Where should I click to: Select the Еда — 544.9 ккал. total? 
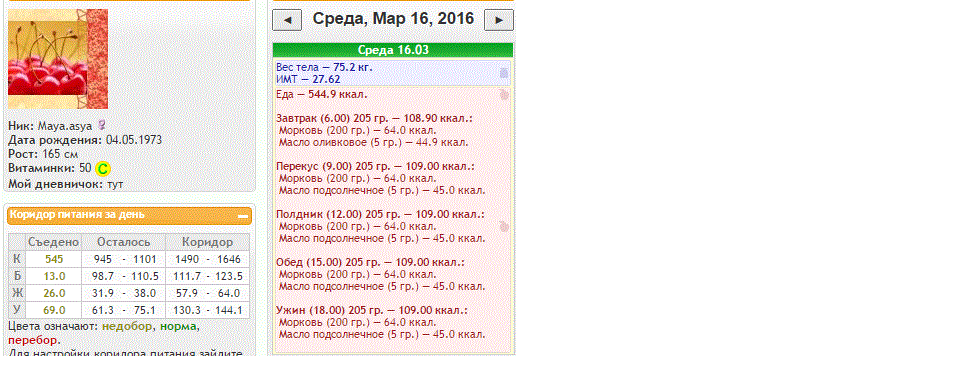pos(322,95)
